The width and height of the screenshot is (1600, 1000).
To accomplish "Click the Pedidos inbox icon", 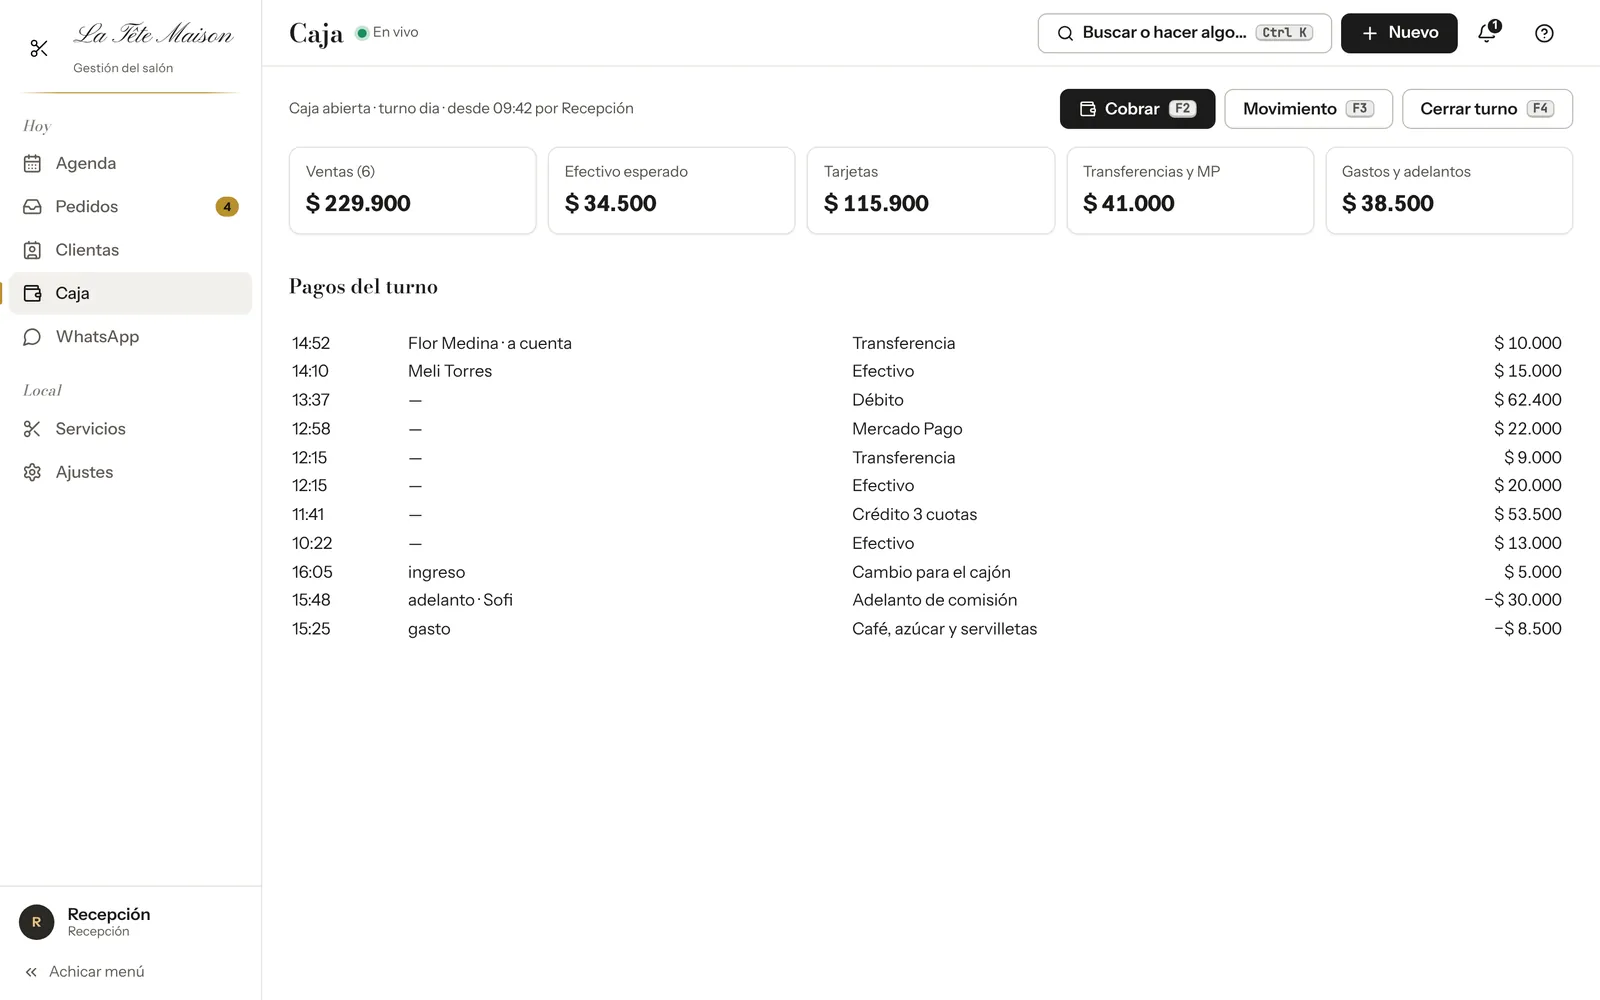I will pyautogui.click(x=32, y=207).
